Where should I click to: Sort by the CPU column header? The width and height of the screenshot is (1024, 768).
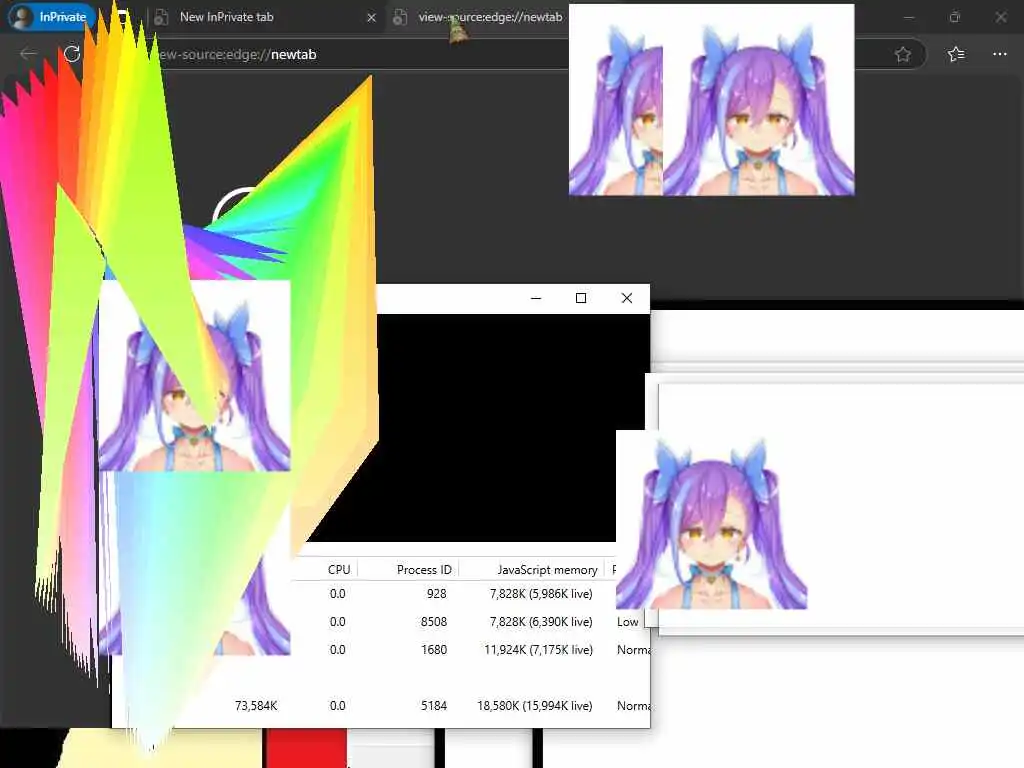pos(339,569)
